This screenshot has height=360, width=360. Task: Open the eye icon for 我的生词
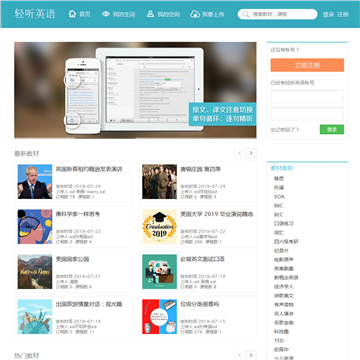click(106, 14)
